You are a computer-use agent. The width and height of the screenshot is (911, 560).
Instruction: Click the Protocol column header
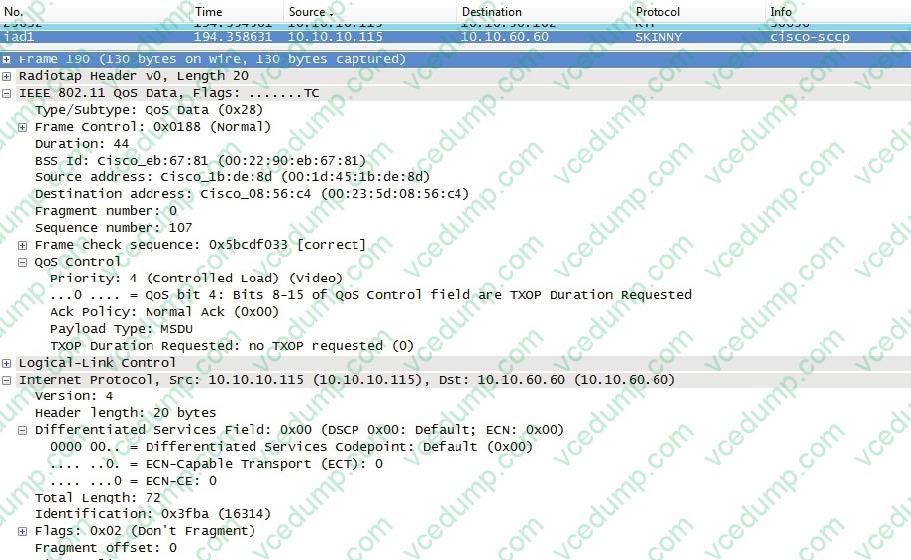tap(659, 11)
